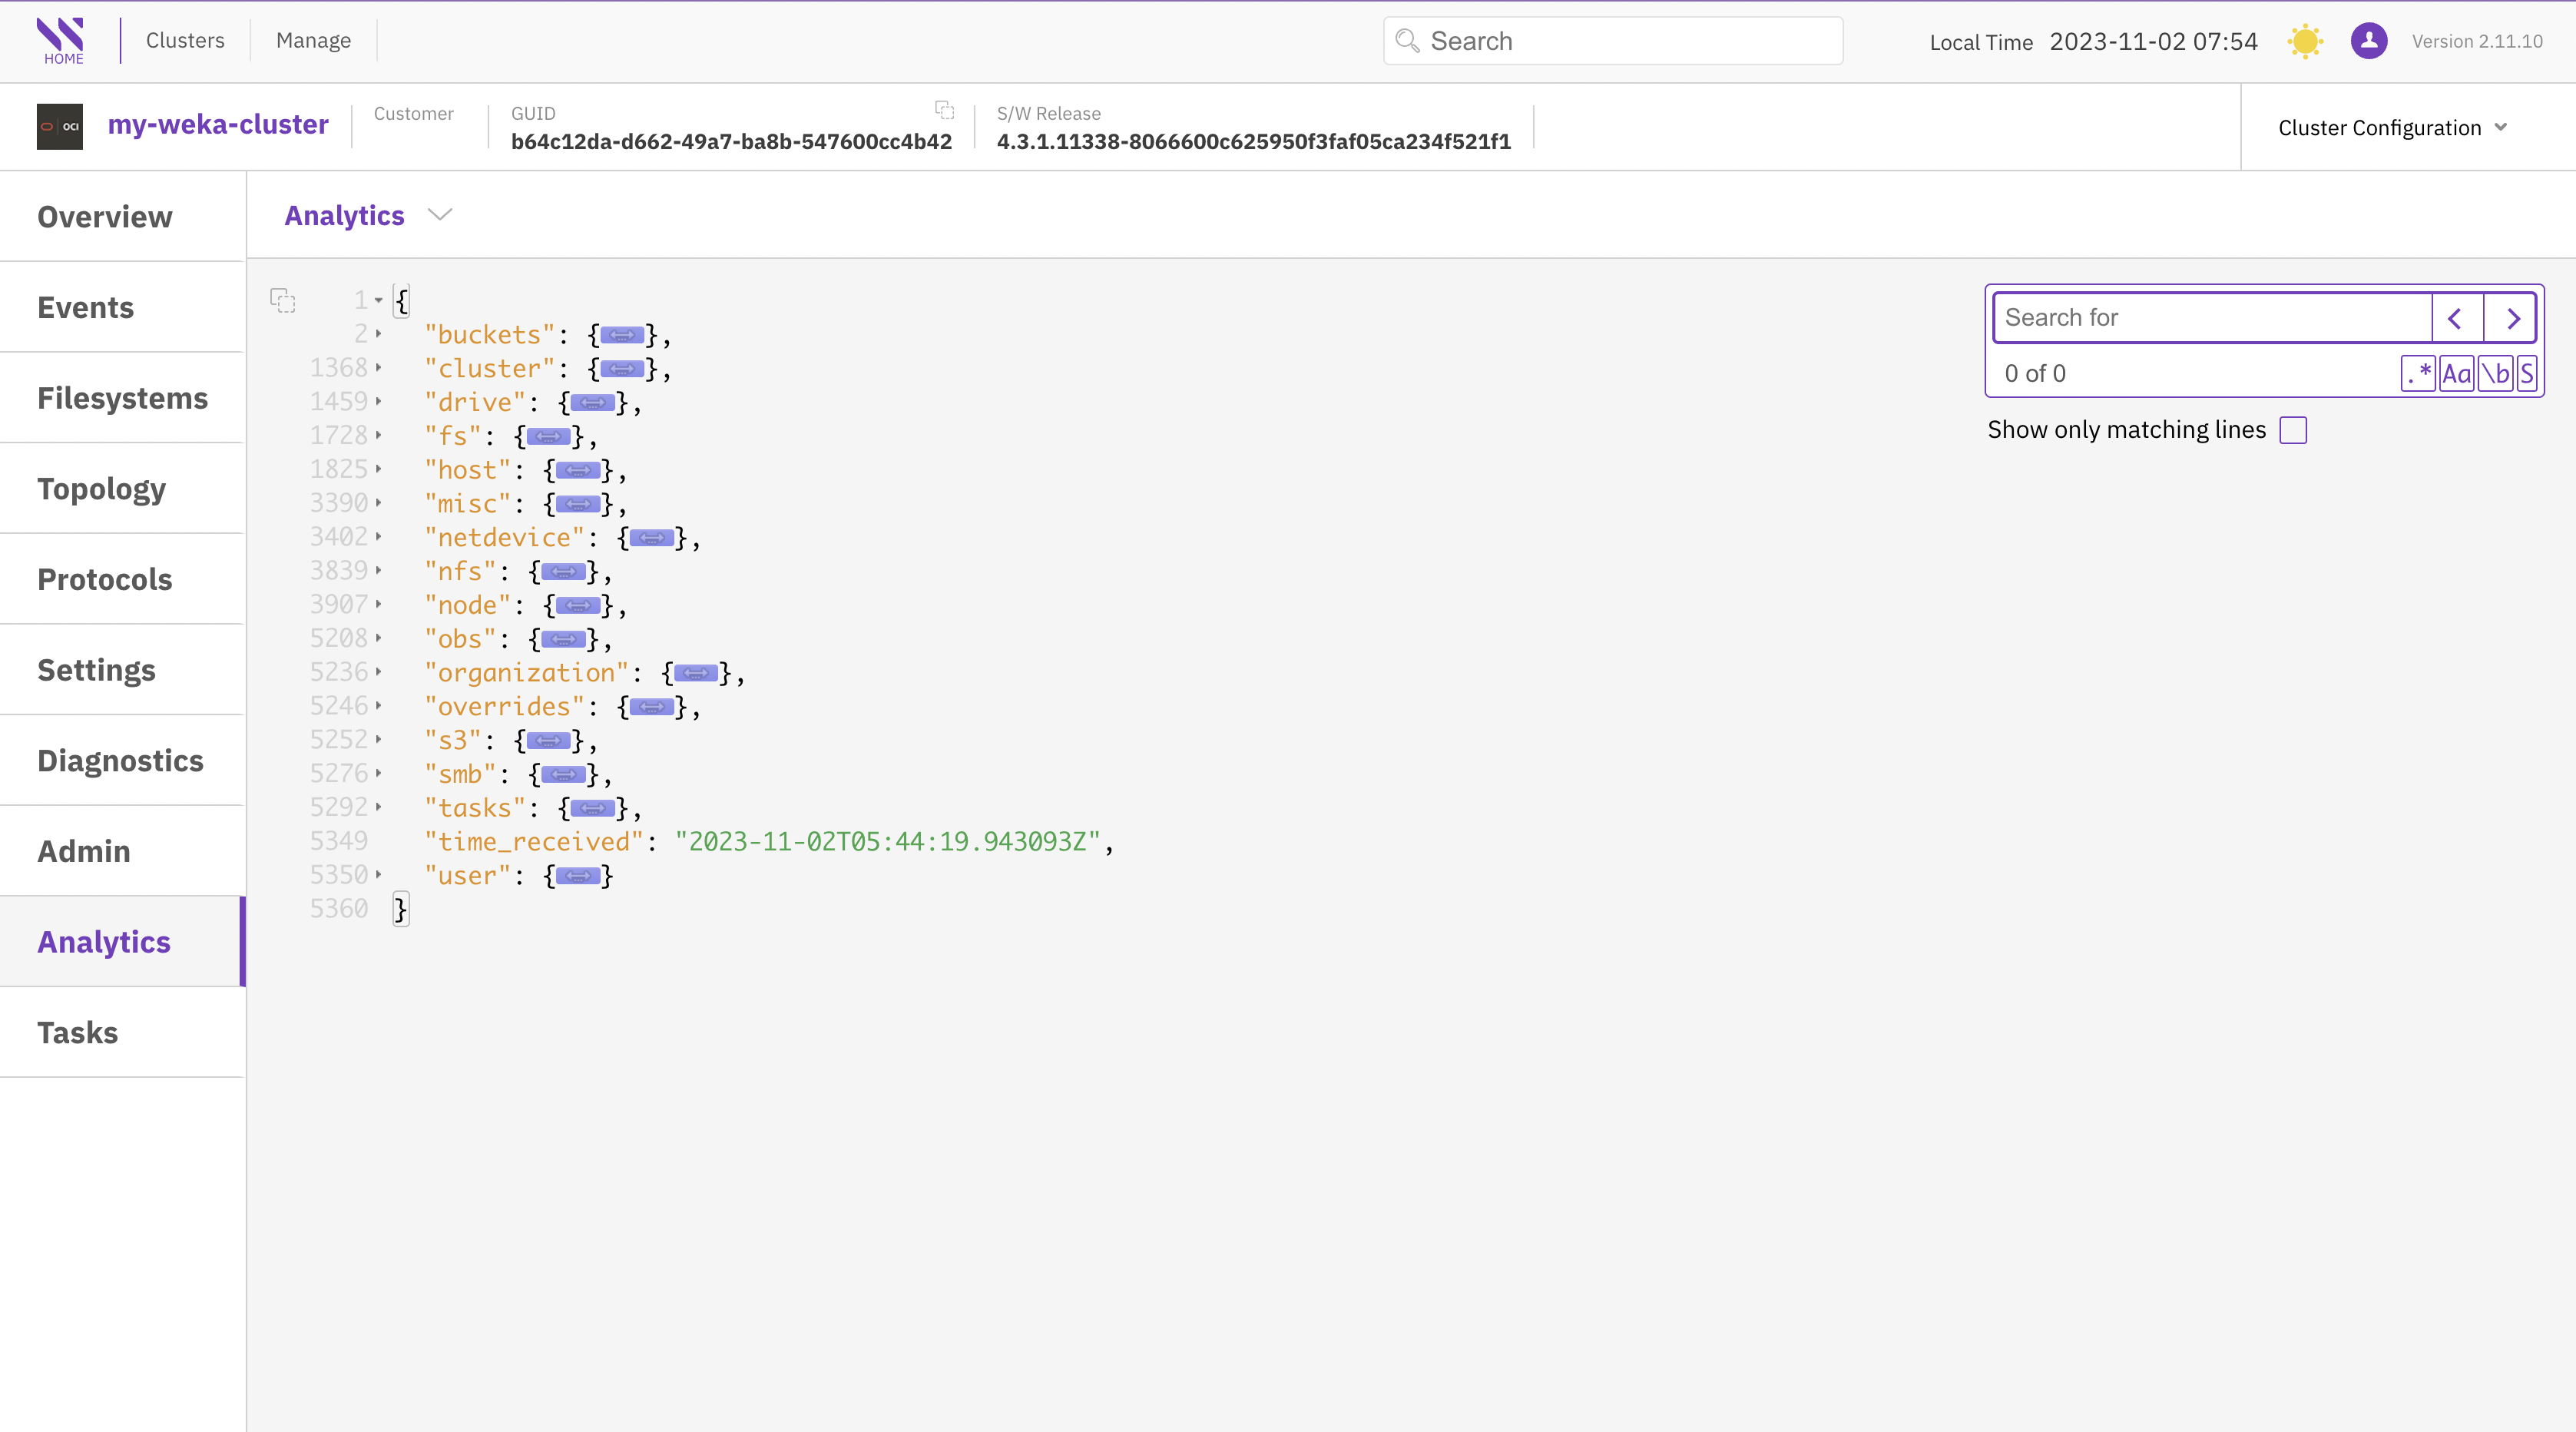2576x1432 pixels.
Task: Toggle case-sensitive Aa search option
Action: [2456, 373]
